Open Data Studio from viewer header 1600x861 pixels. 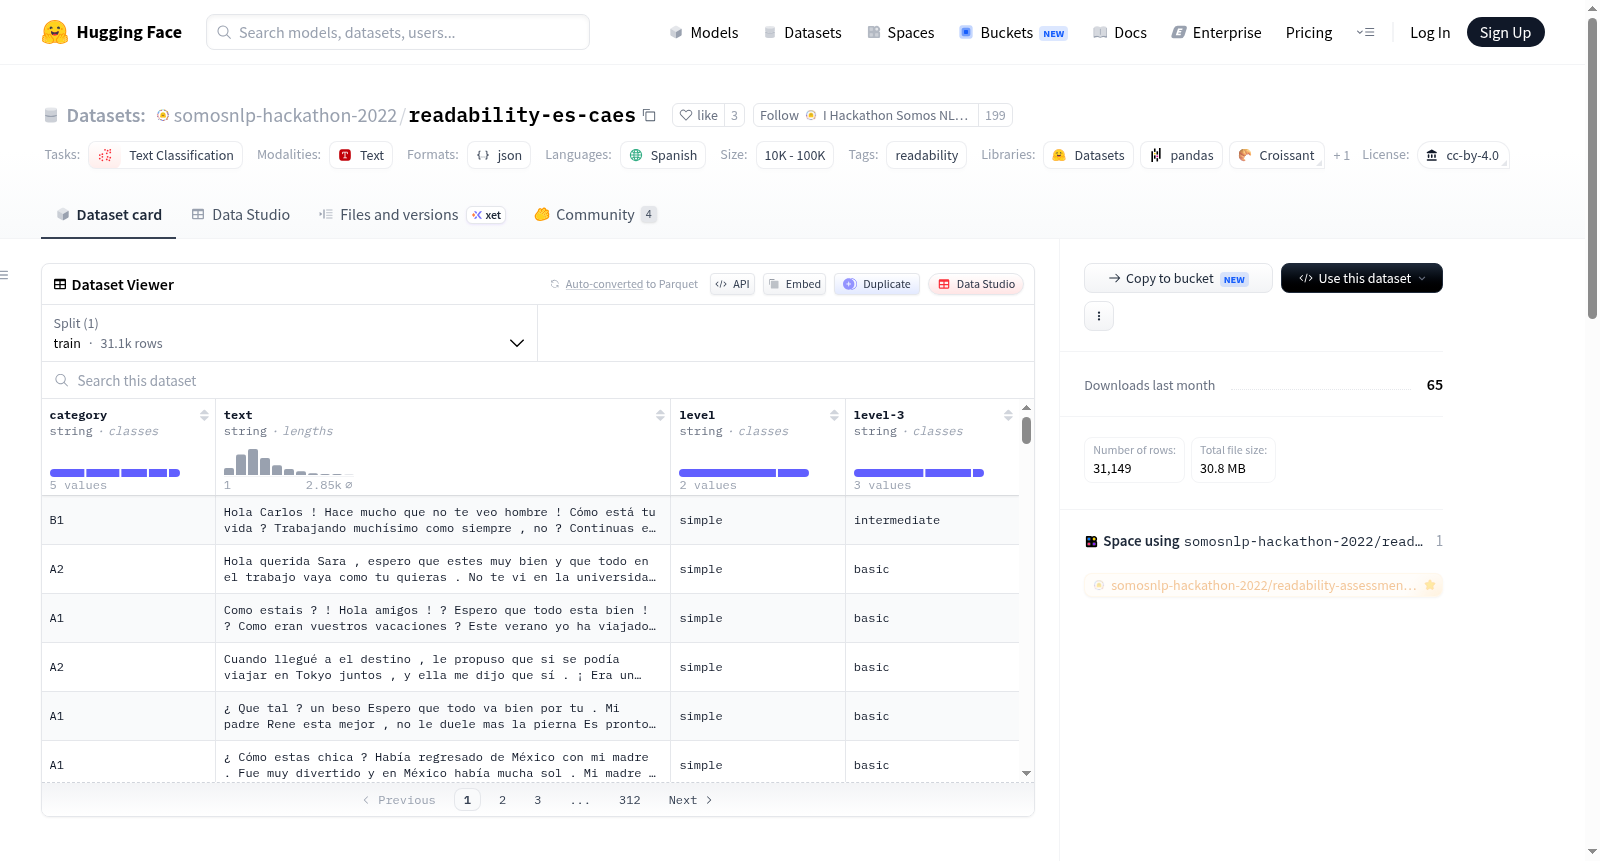pyautogui.click(x=976, y=284)
